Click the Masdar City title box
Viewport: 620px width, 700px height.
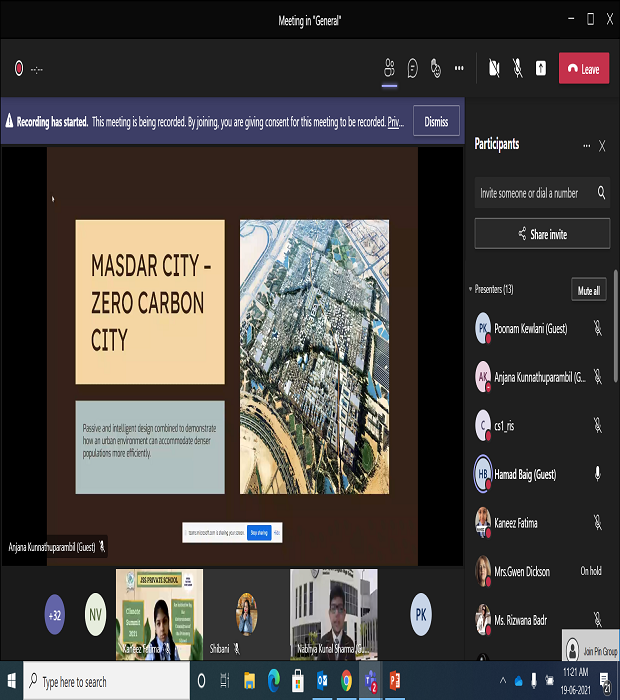pos(150,302)
